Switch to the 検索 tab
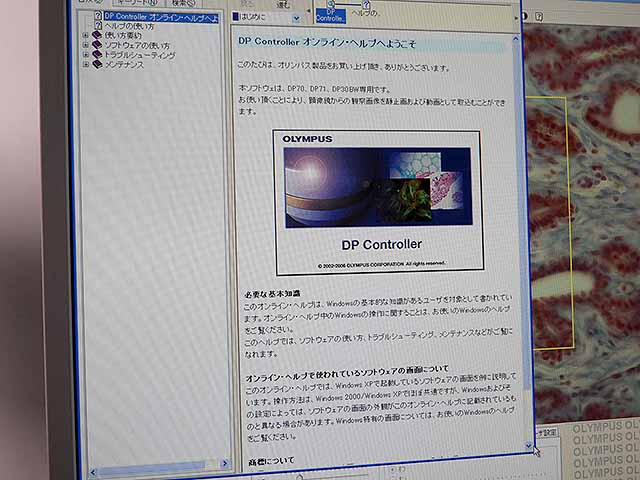The height and width of the screenshot is (480, 640). pyautogui.click(x=183, y=3)
